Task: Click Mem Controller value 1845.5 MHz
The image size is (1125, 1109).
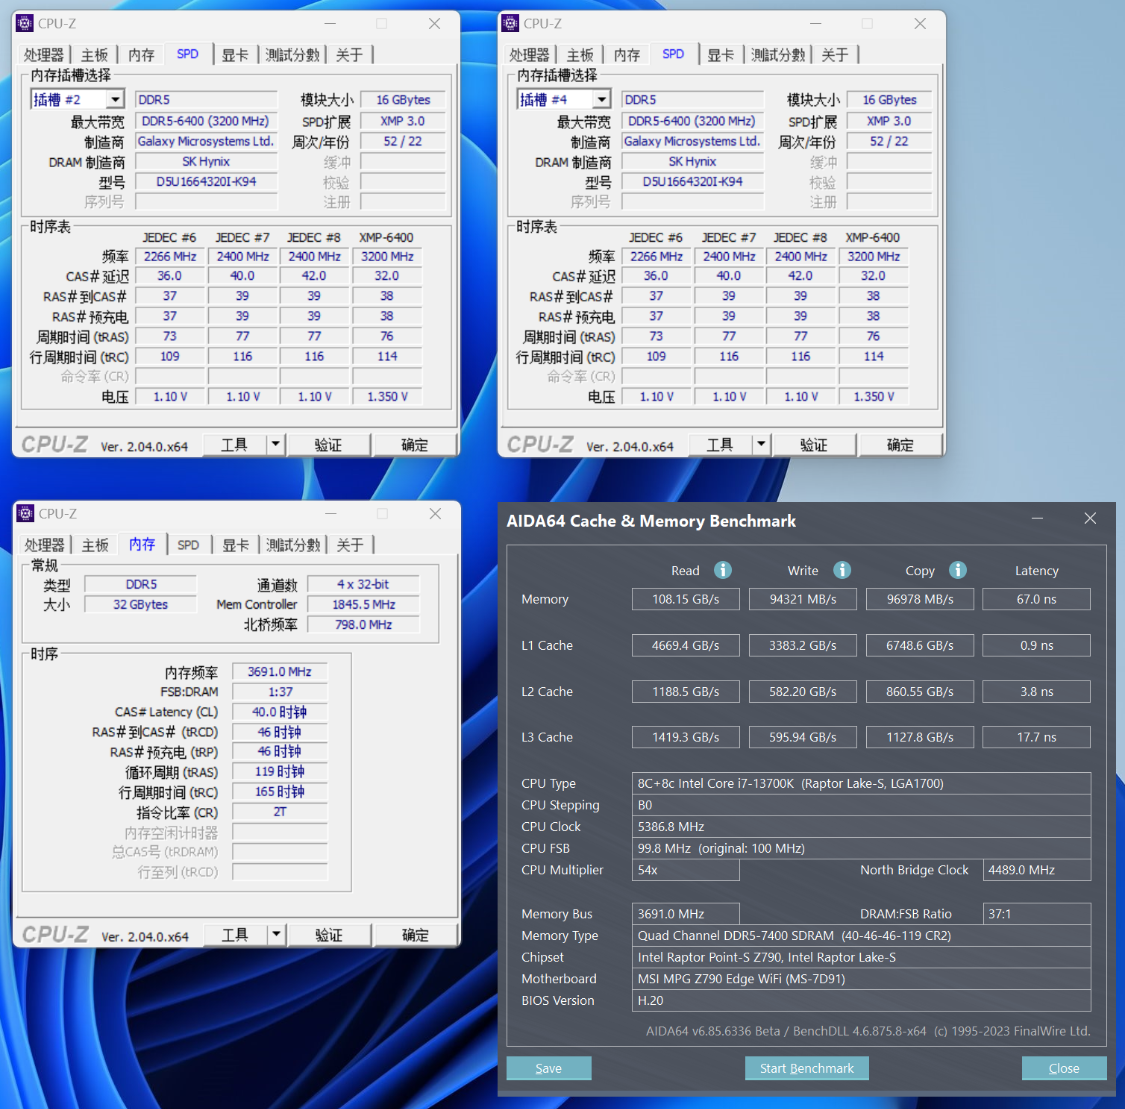Action: coord(363,604)
